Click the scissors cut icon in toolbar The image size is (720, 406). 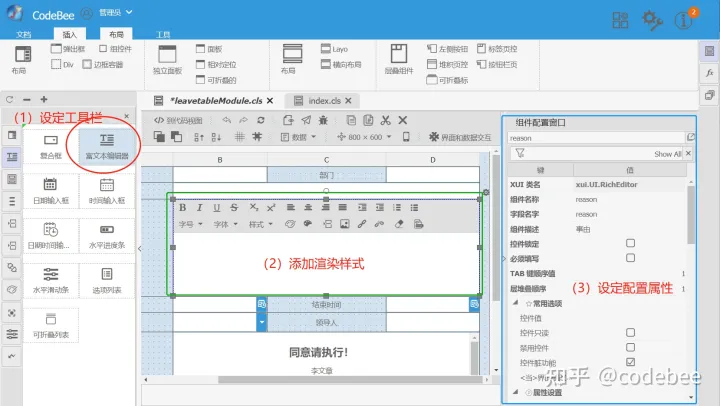[x=386, y=120]
